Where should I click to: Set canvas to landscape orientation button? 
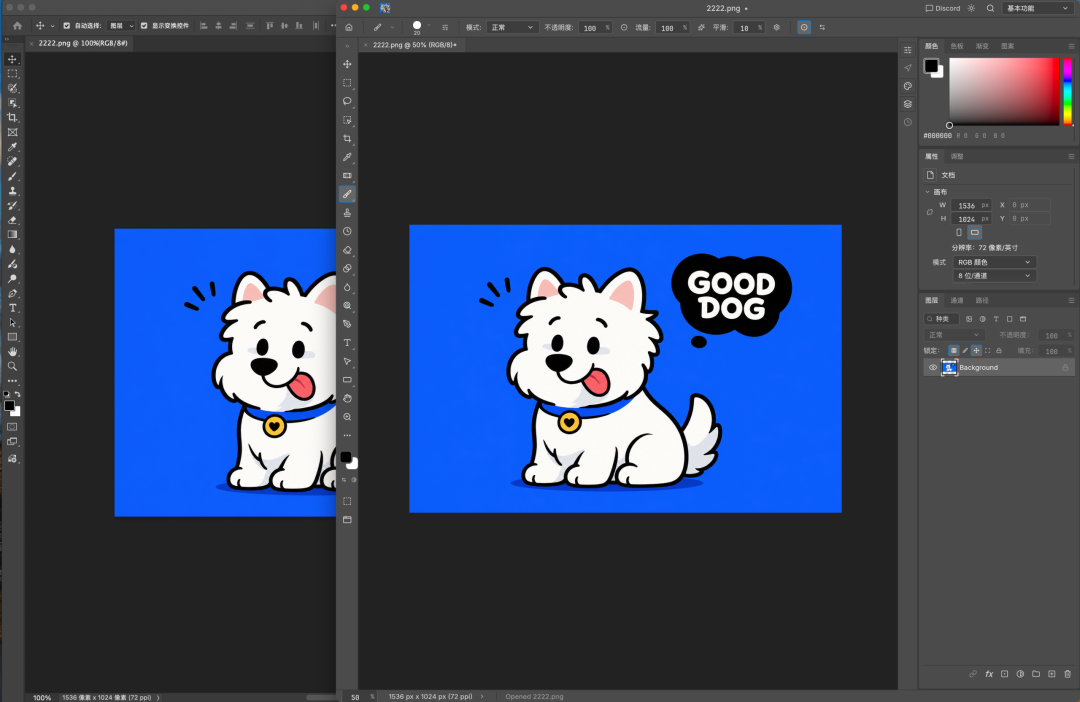974,232
